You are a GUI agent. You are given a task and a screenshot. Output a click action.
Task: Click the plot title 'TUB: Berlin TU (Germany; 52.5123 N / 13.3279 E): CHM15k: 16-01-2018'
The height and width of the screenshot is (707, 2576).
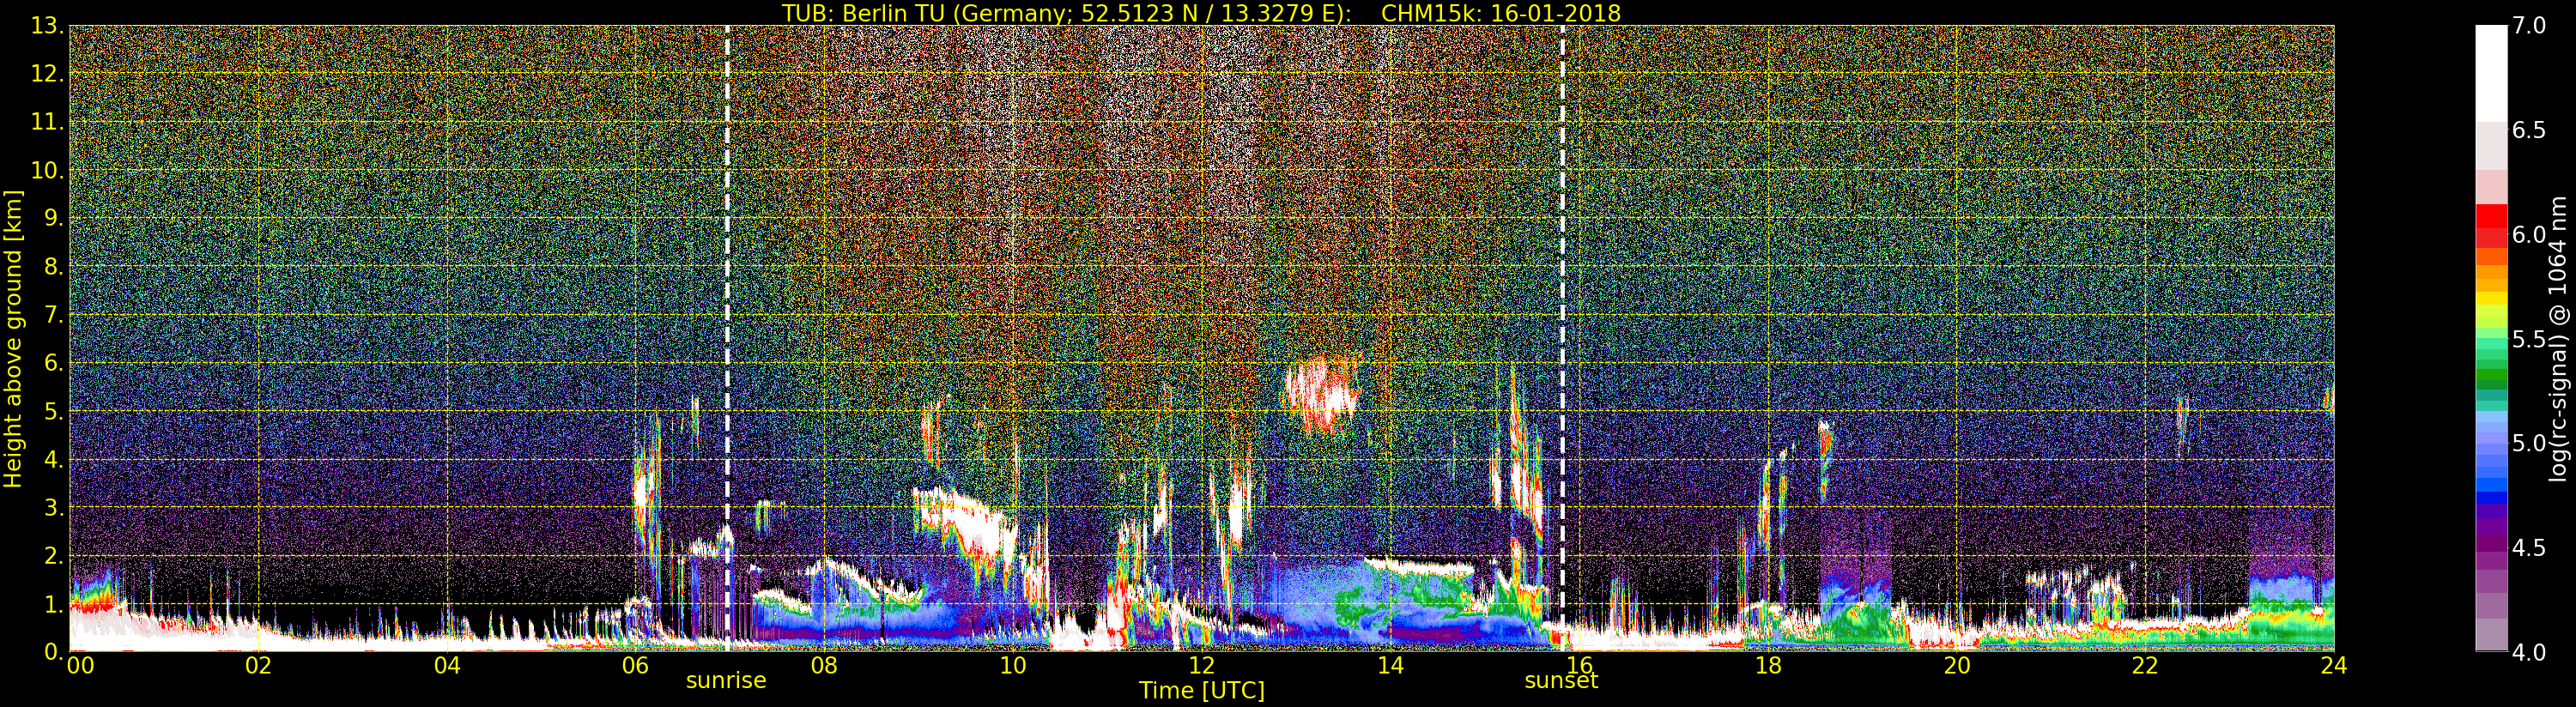(x=1201, y=13)
